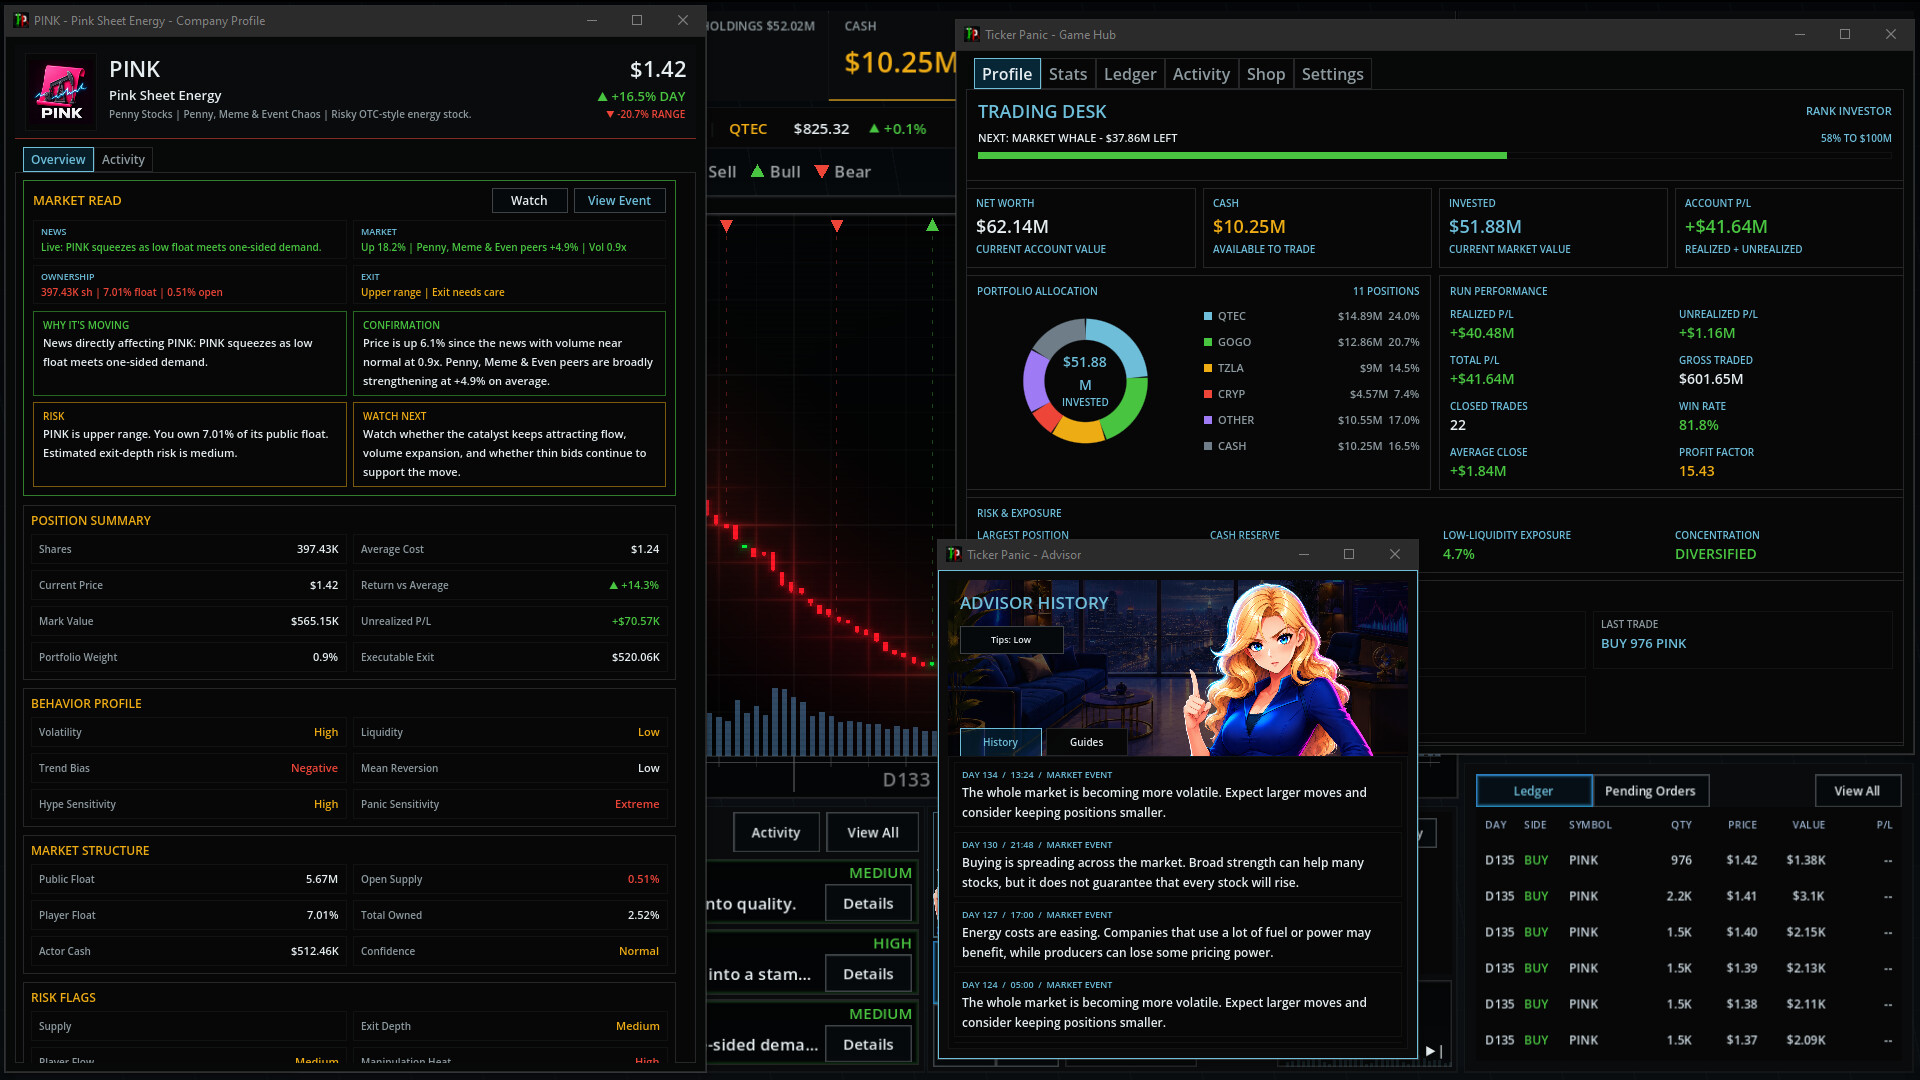Open the Shop tab

coord(1266,74)
